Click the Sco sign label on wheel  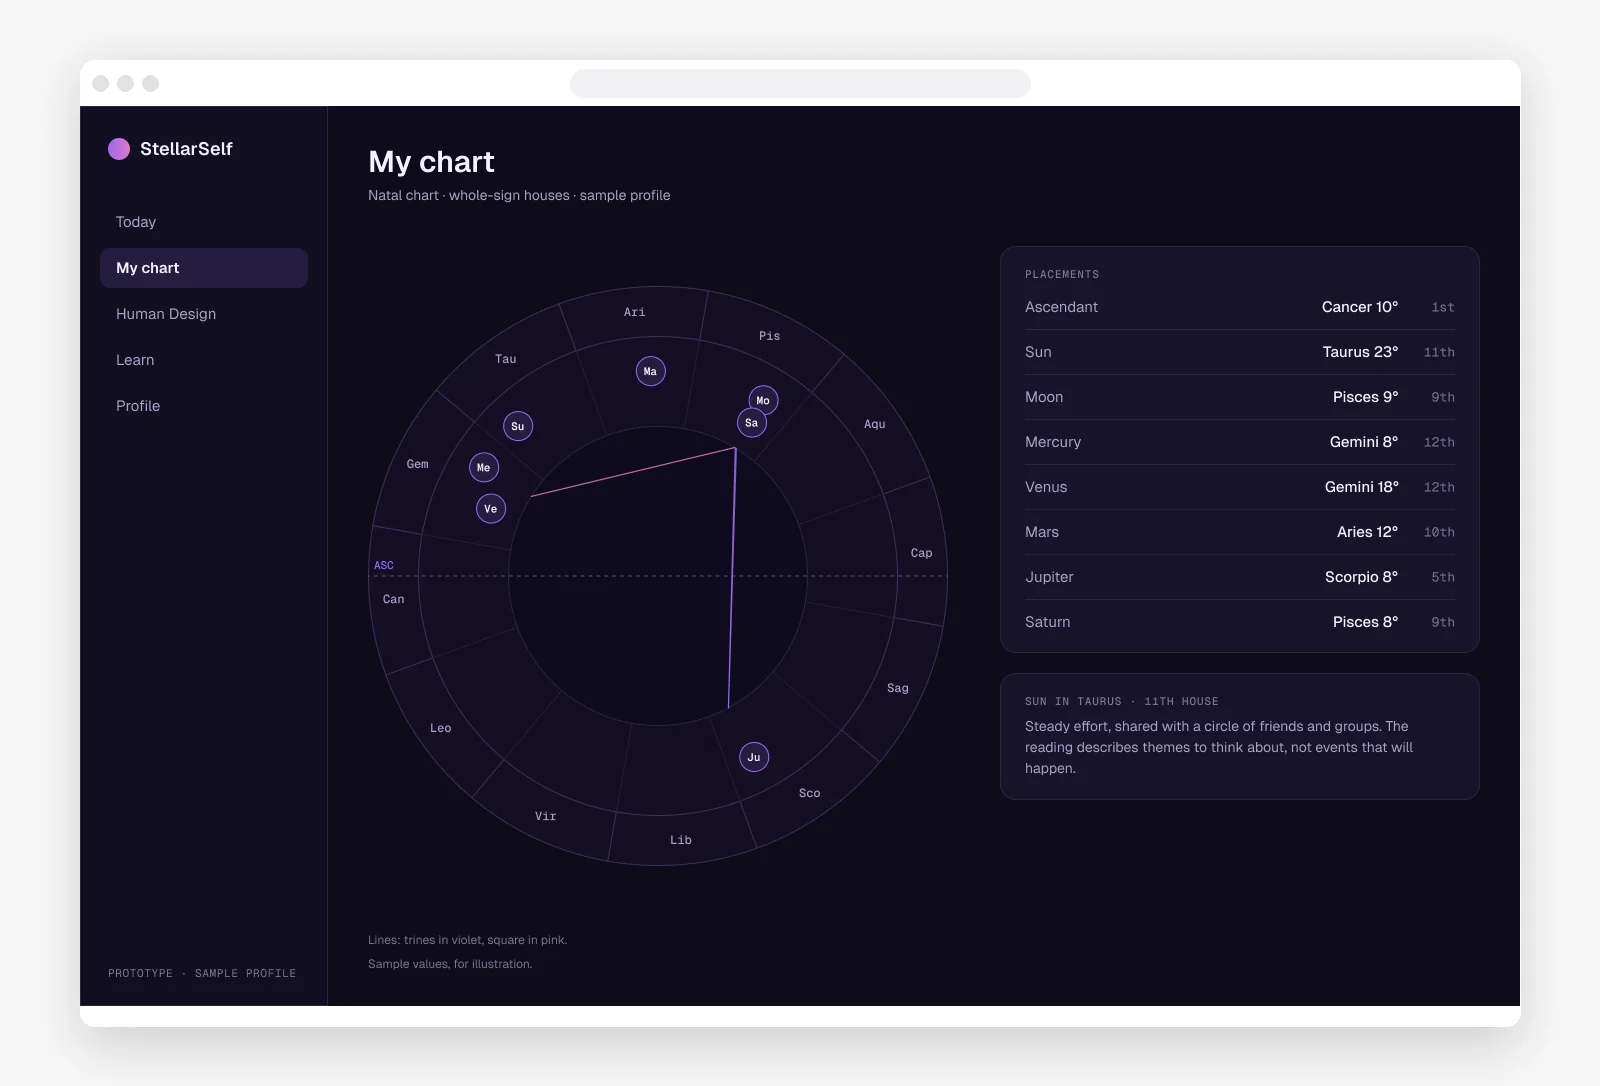809,793
